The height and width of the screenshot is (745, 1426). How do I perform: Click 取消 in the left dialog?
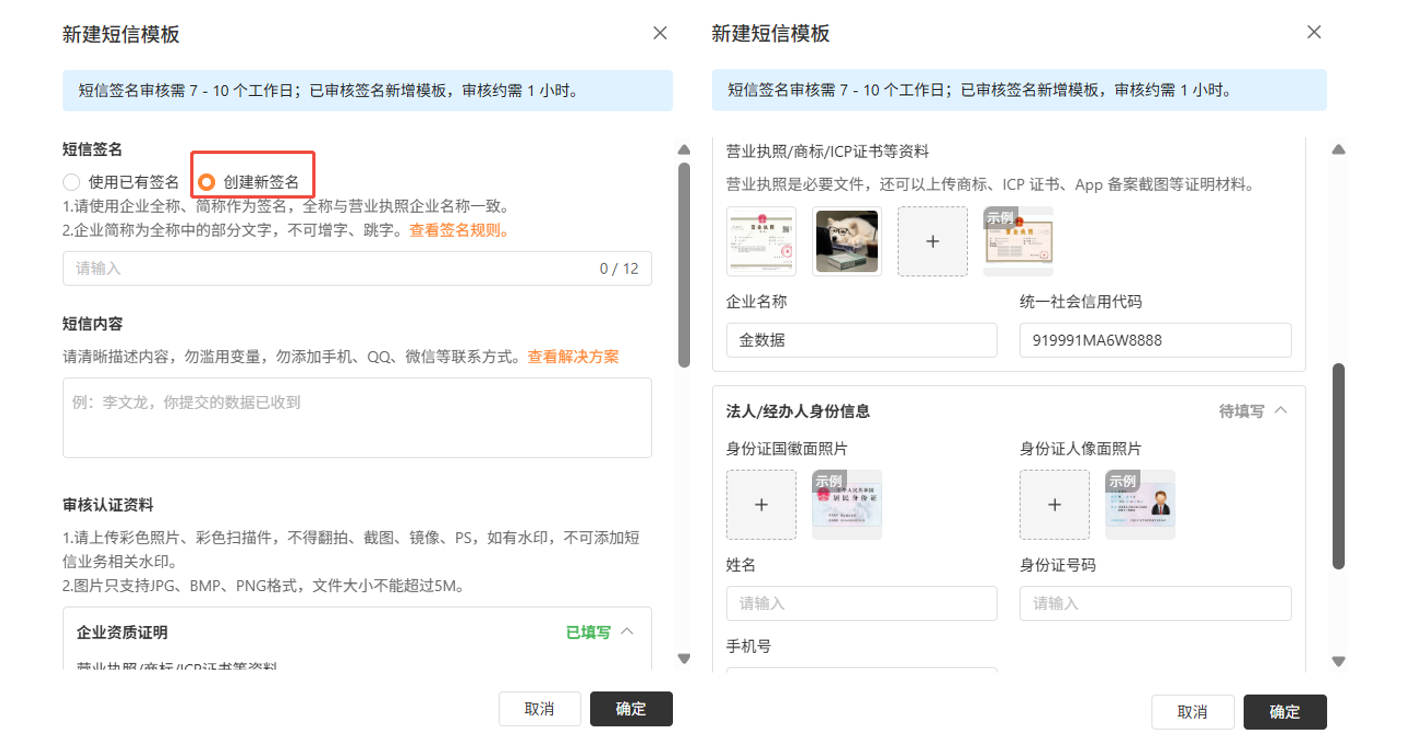tap(539, 709)
